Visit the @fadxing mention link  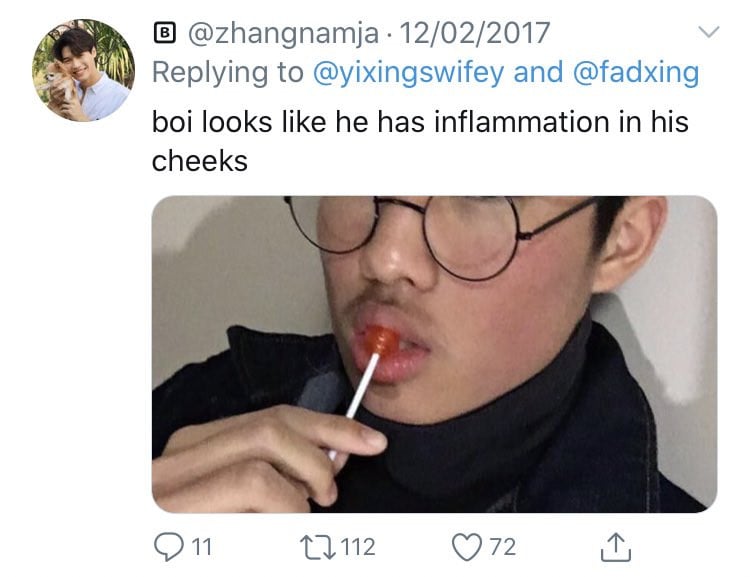coord(636,73)
